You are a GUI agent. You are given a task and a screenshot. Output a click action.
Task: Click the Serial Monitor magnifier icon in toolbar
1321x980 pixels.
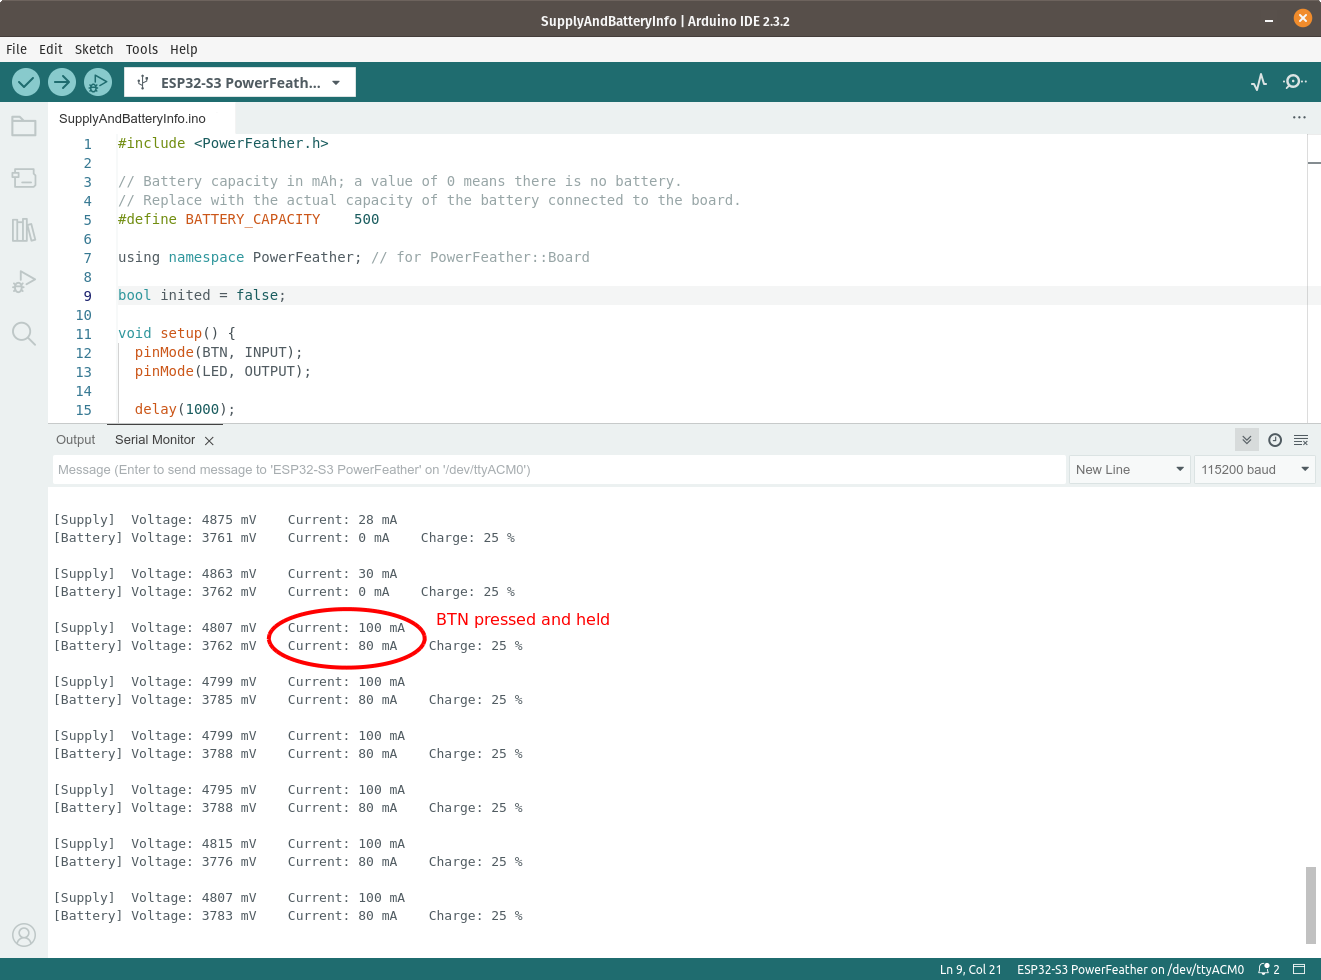click(x=1295, y=82)
